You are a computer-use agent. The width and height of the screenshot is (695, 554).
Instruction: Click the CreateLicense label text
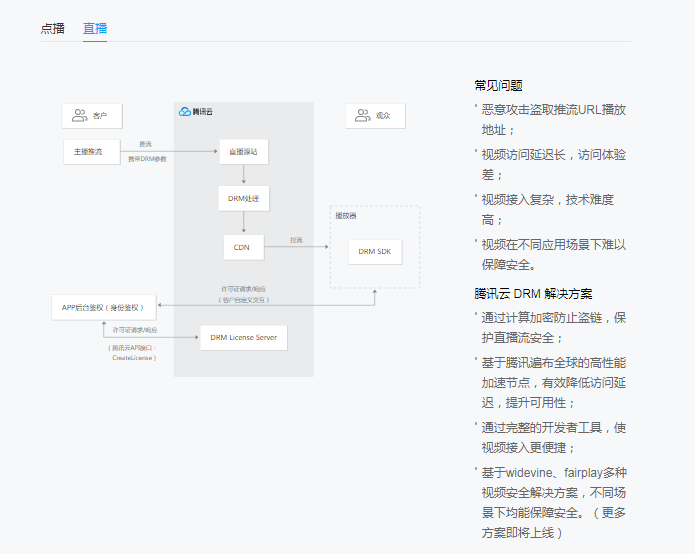pos(133,358)
